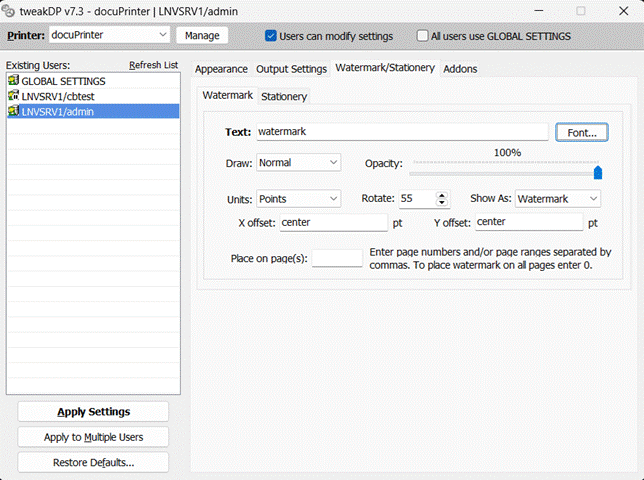Switch to the Appearance tab
This screenshot has height=480, width=644.
[221, 69]
